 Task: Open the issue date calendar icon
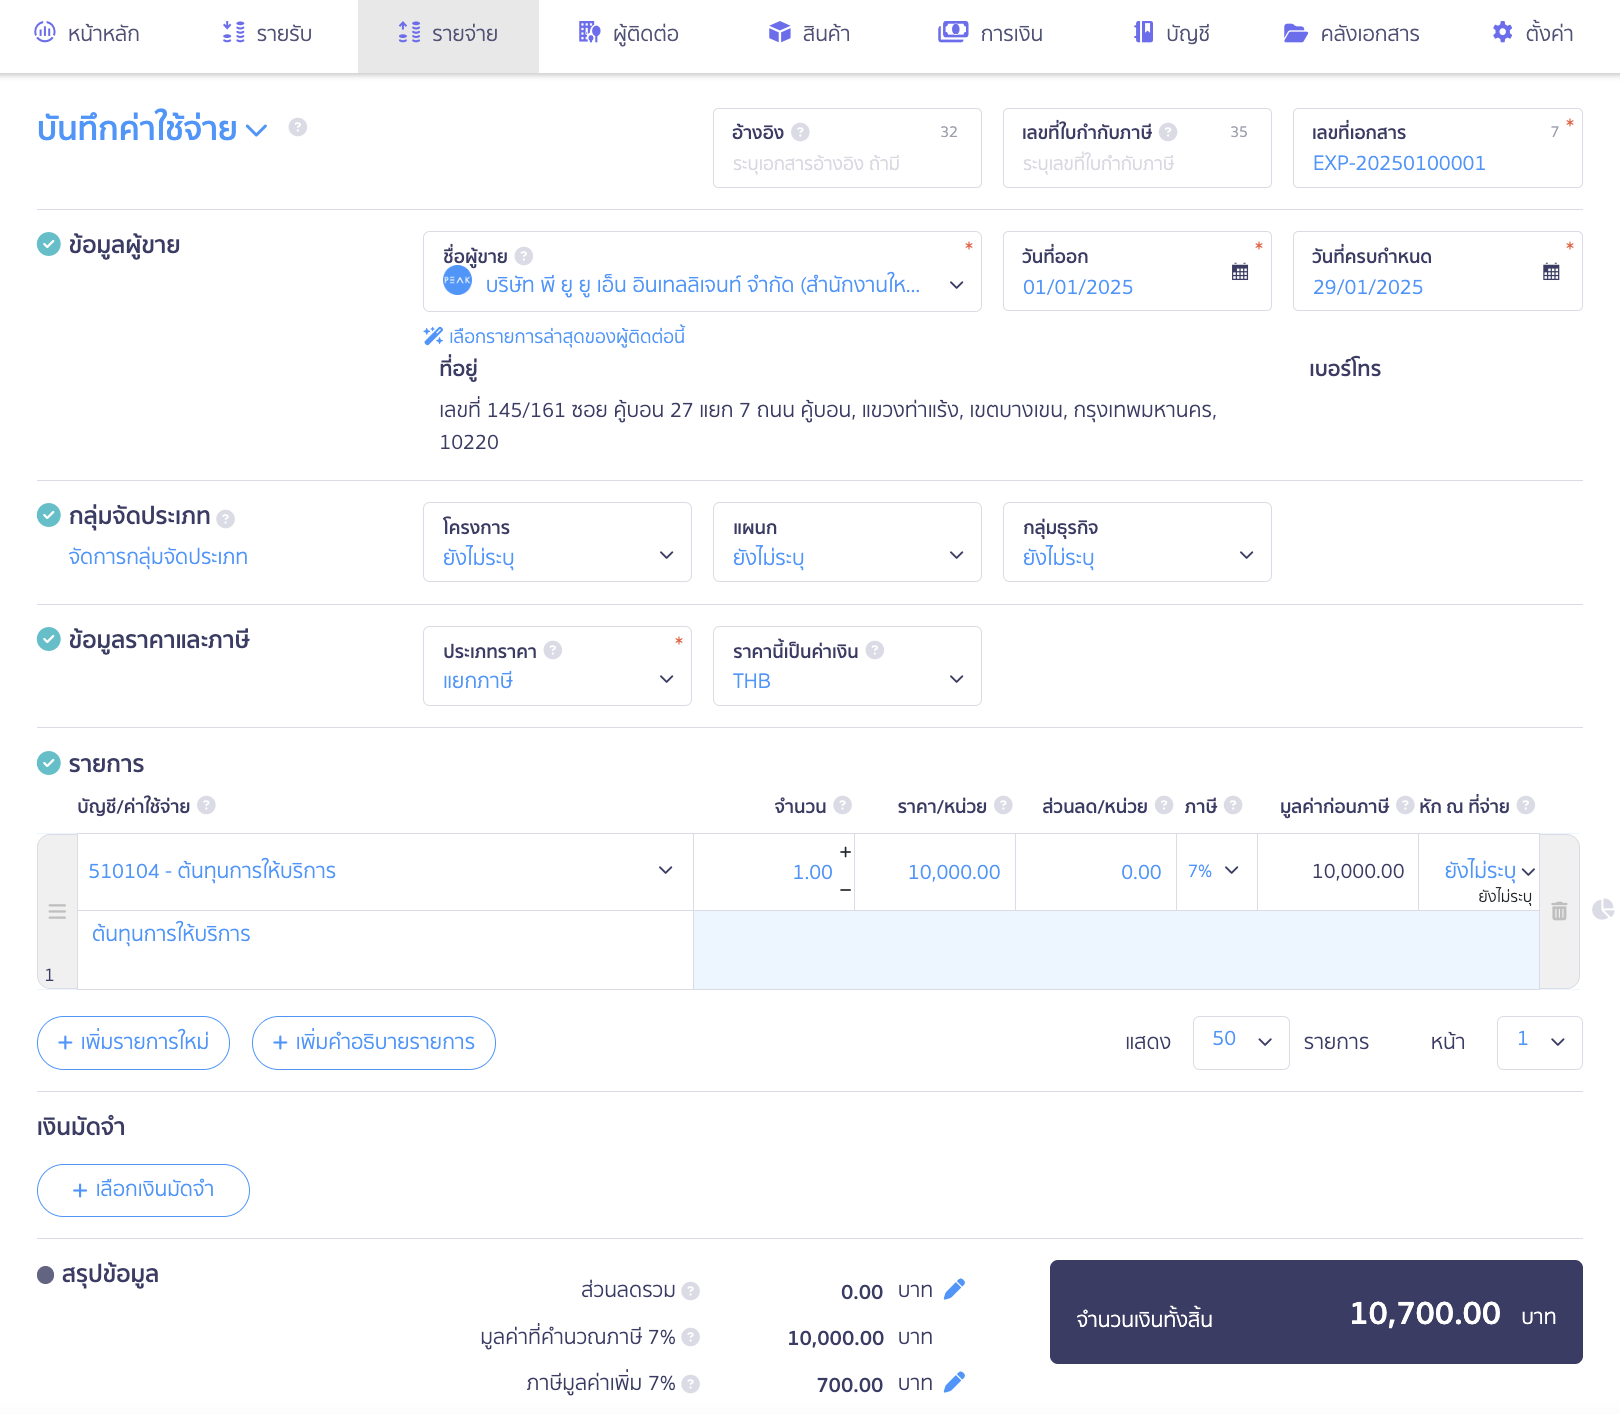tap(1240, 272)
